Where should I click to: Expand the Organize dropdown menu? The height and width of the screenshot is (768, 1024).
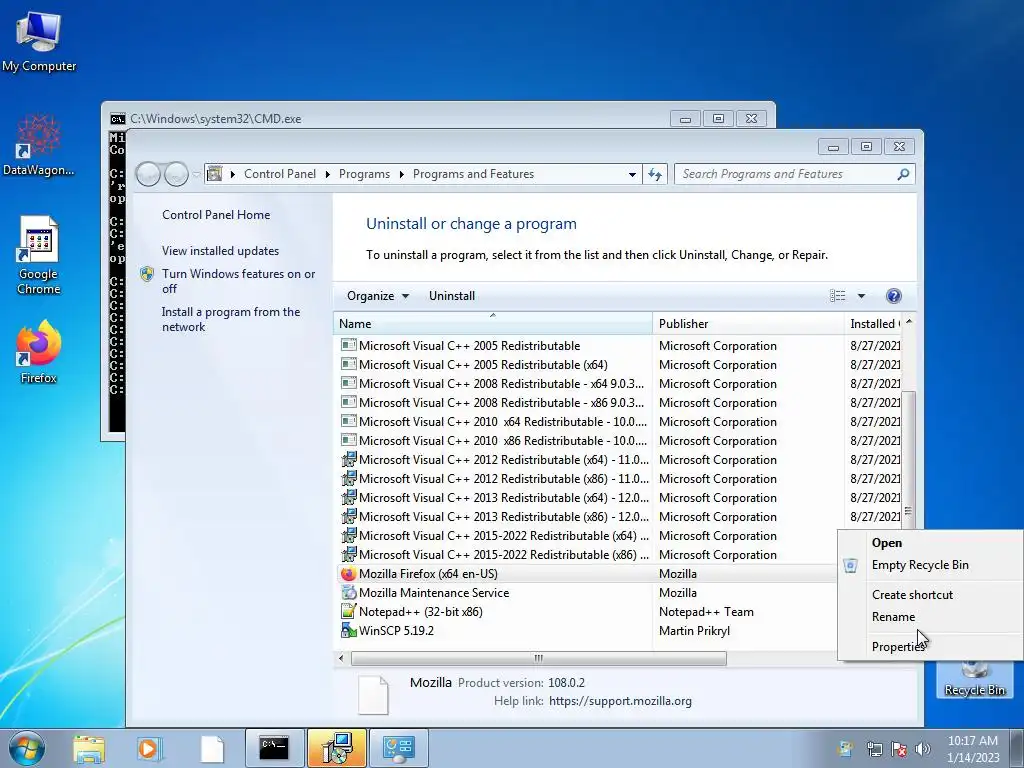coord(377,296)
